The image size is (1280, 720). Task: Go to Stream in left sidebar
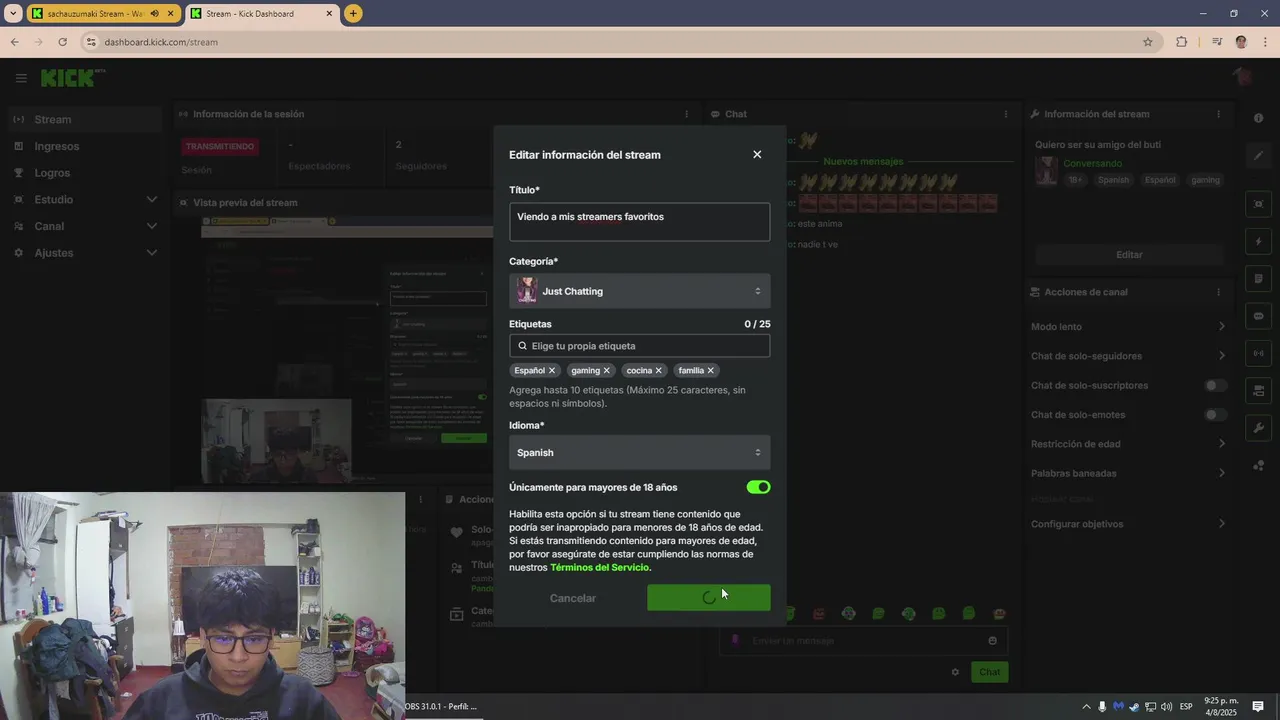(85, 119)
